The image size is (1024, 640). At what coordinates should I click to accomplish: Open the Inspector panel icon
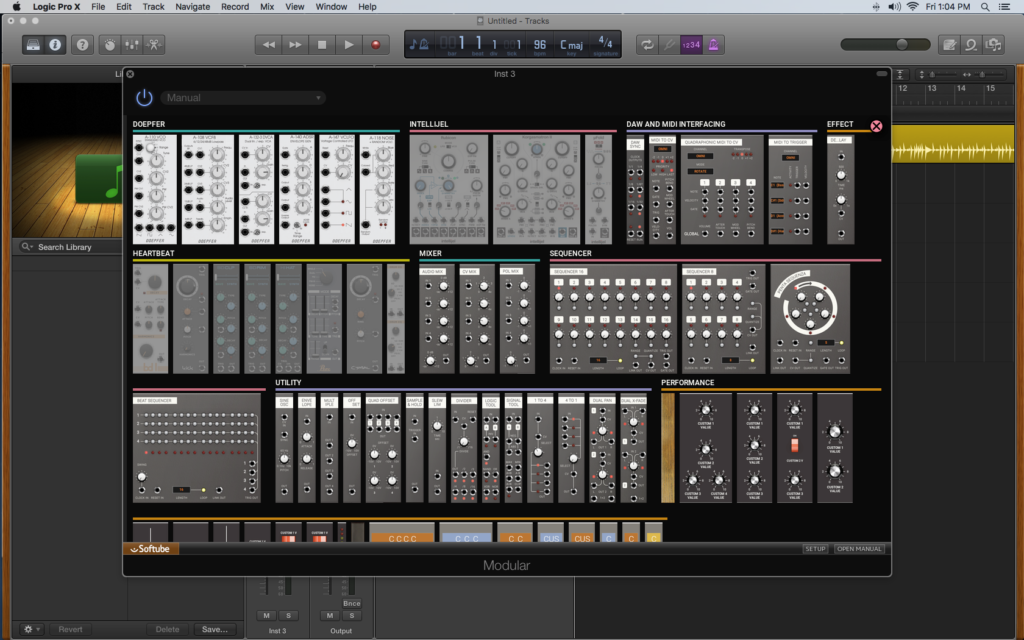(54, 44)
